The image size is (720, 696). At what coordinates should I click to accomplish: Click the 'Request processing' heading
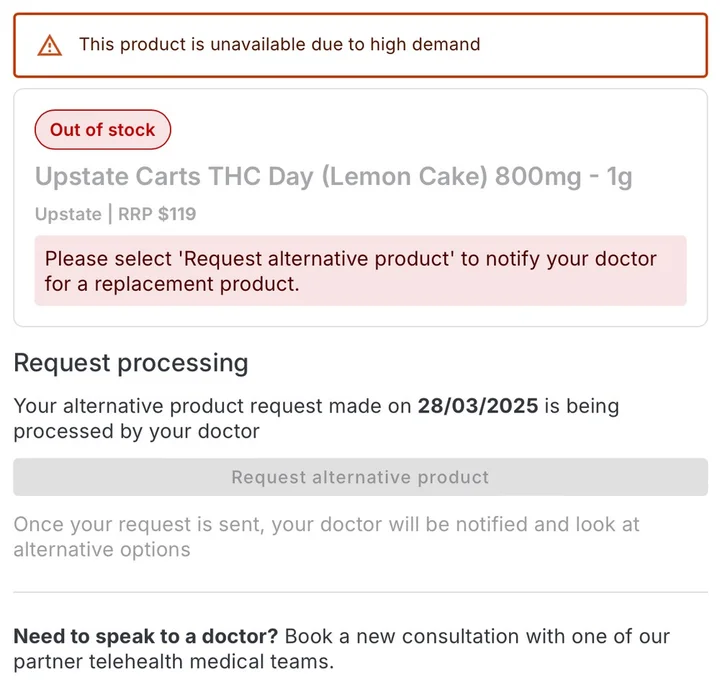point(131,362)
